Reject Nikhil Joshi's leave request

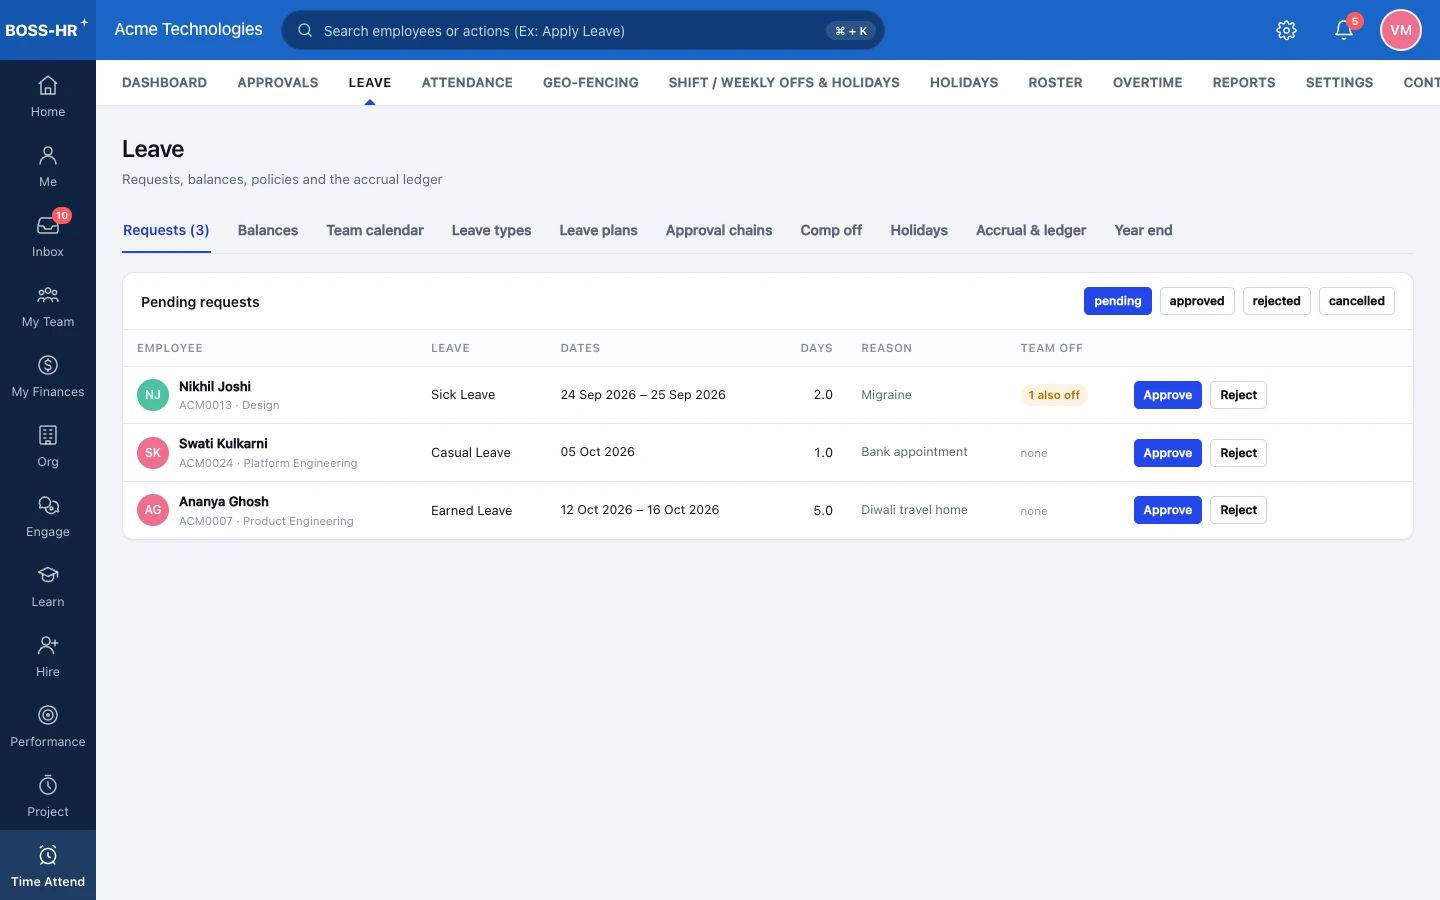tap(1239, 395)
